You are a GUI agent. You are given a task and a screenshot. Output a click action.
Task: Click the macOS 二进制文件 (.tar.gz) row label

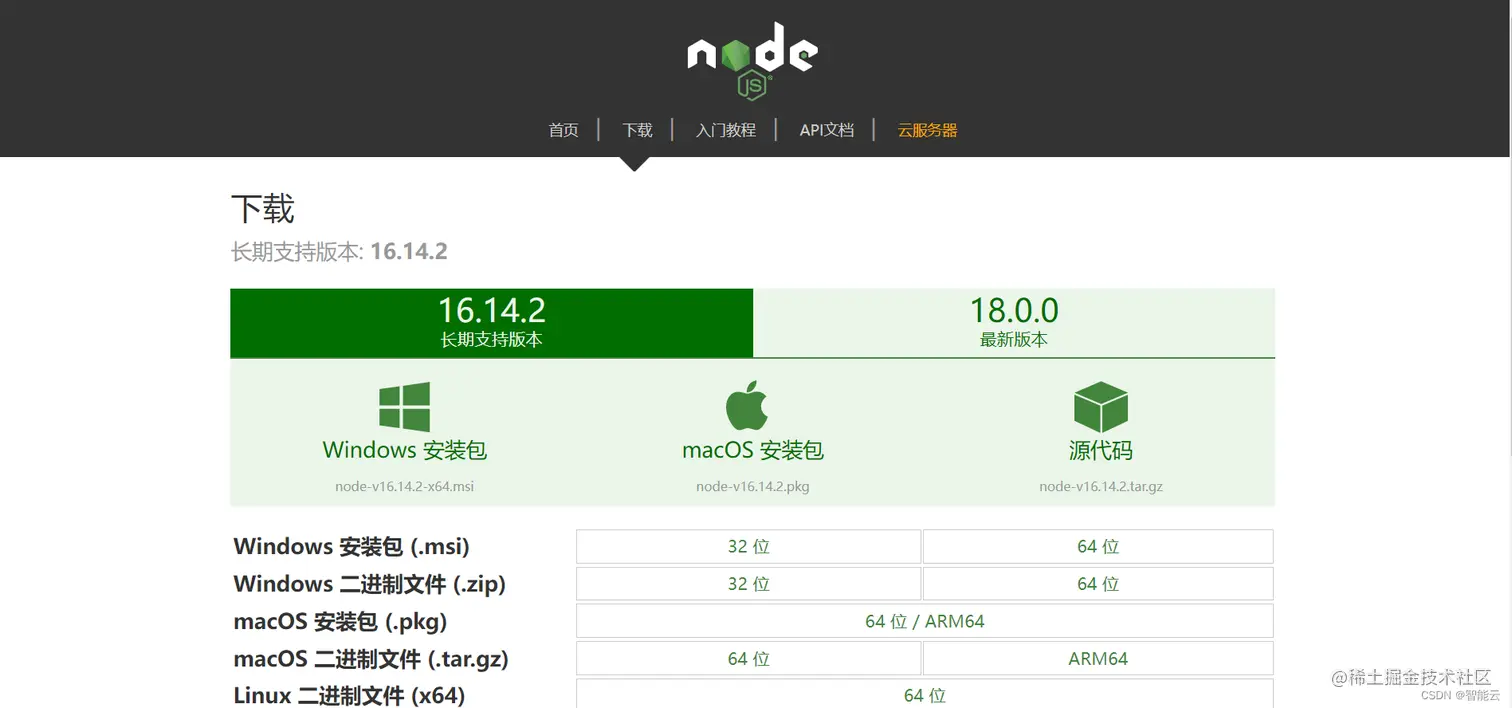371,659
